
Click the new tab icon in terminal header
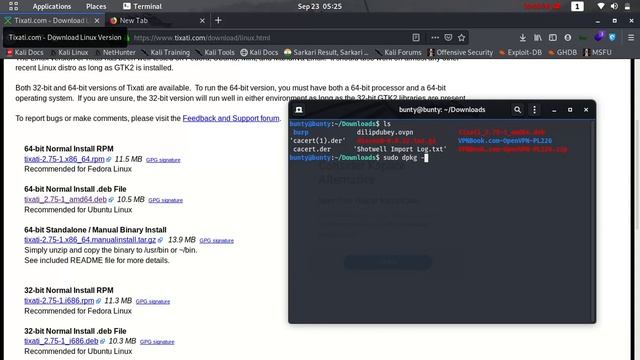(299, 110)
